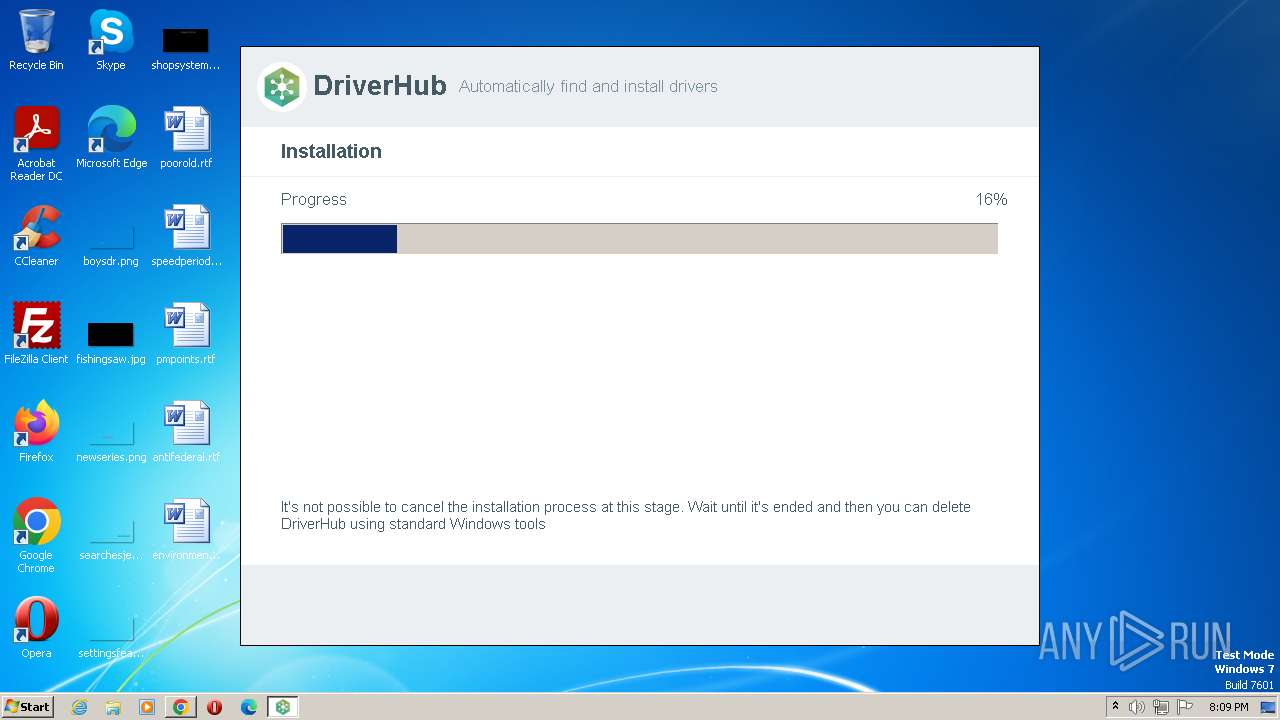Select the Acrobat Reader DC shortcut

[x=36, y=143]
